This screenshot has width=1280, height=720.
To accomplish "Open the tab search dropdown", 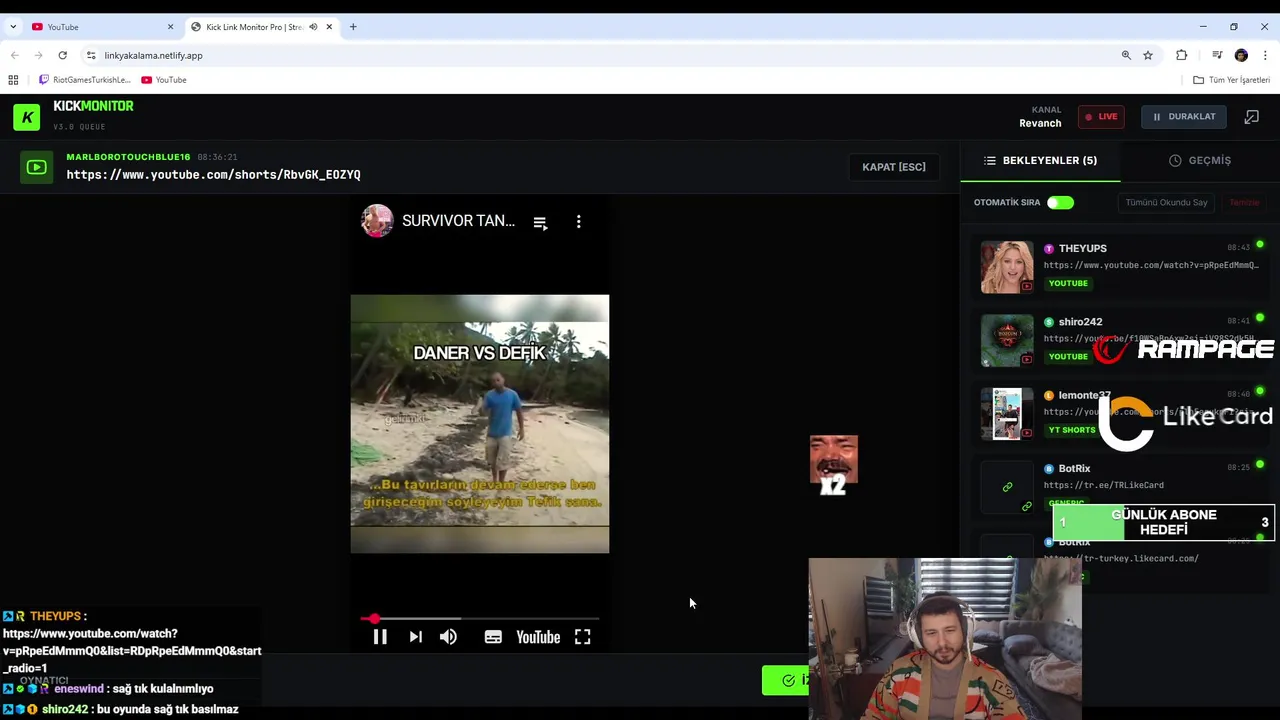I will point(13,27).
